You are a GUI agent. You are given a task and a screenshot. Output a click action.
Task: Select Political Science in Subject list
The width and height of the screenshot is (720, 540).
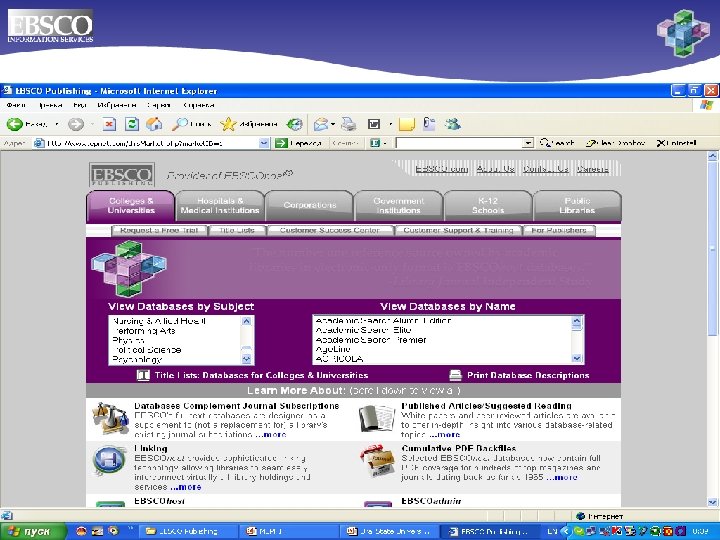[146, 350]
